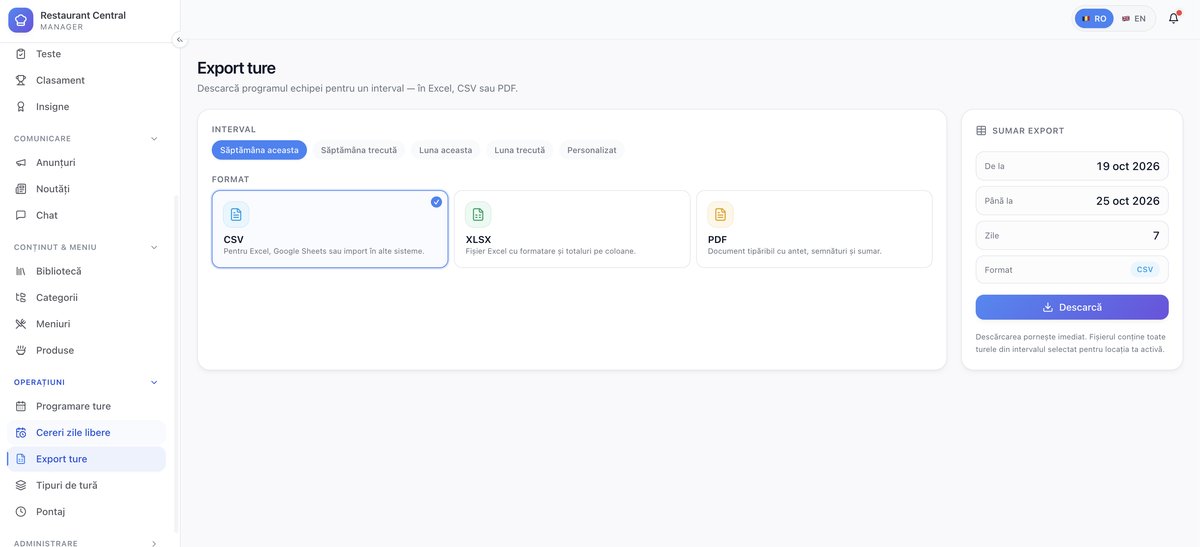The image size is (1200, 547).
Task: Open Meniuri from the sidebar
Action: (x=86, y=324)
